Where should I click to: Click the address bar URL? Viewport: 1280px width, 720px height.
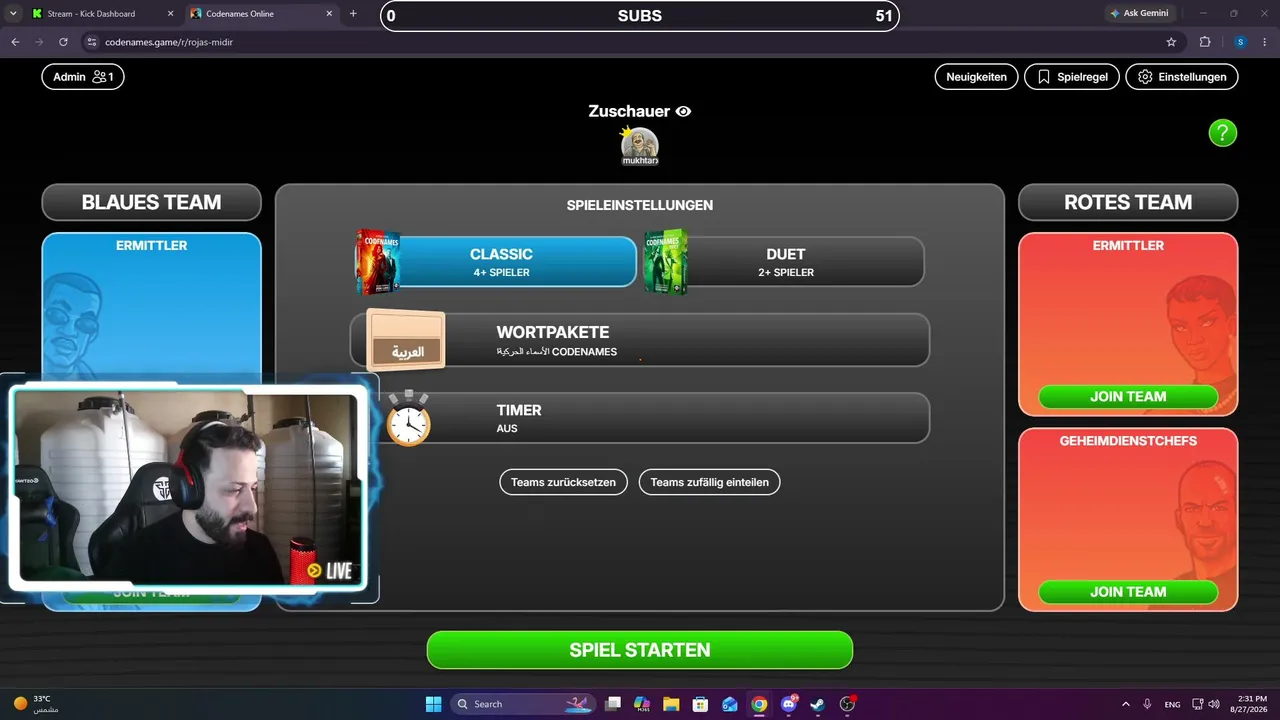[x=169, y=42]
